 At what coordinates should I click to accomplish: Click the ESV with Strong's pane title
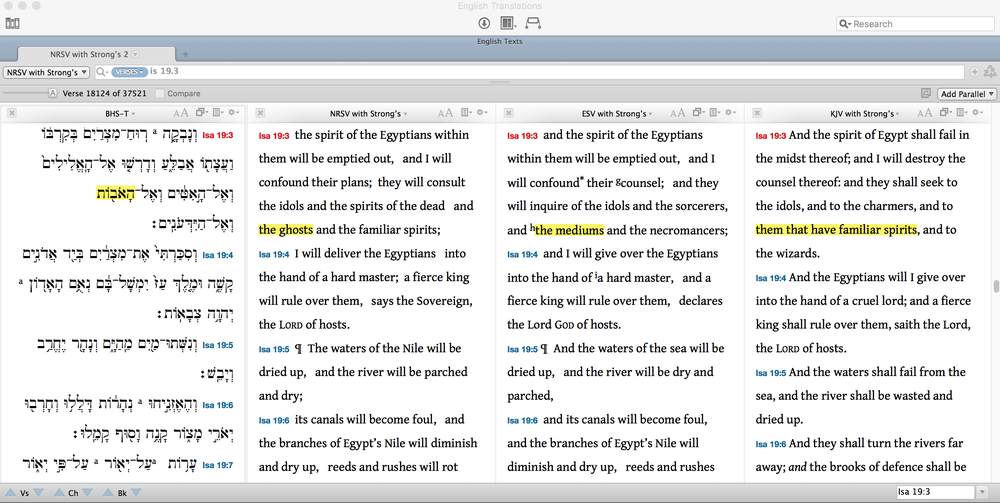pos(614,114)
